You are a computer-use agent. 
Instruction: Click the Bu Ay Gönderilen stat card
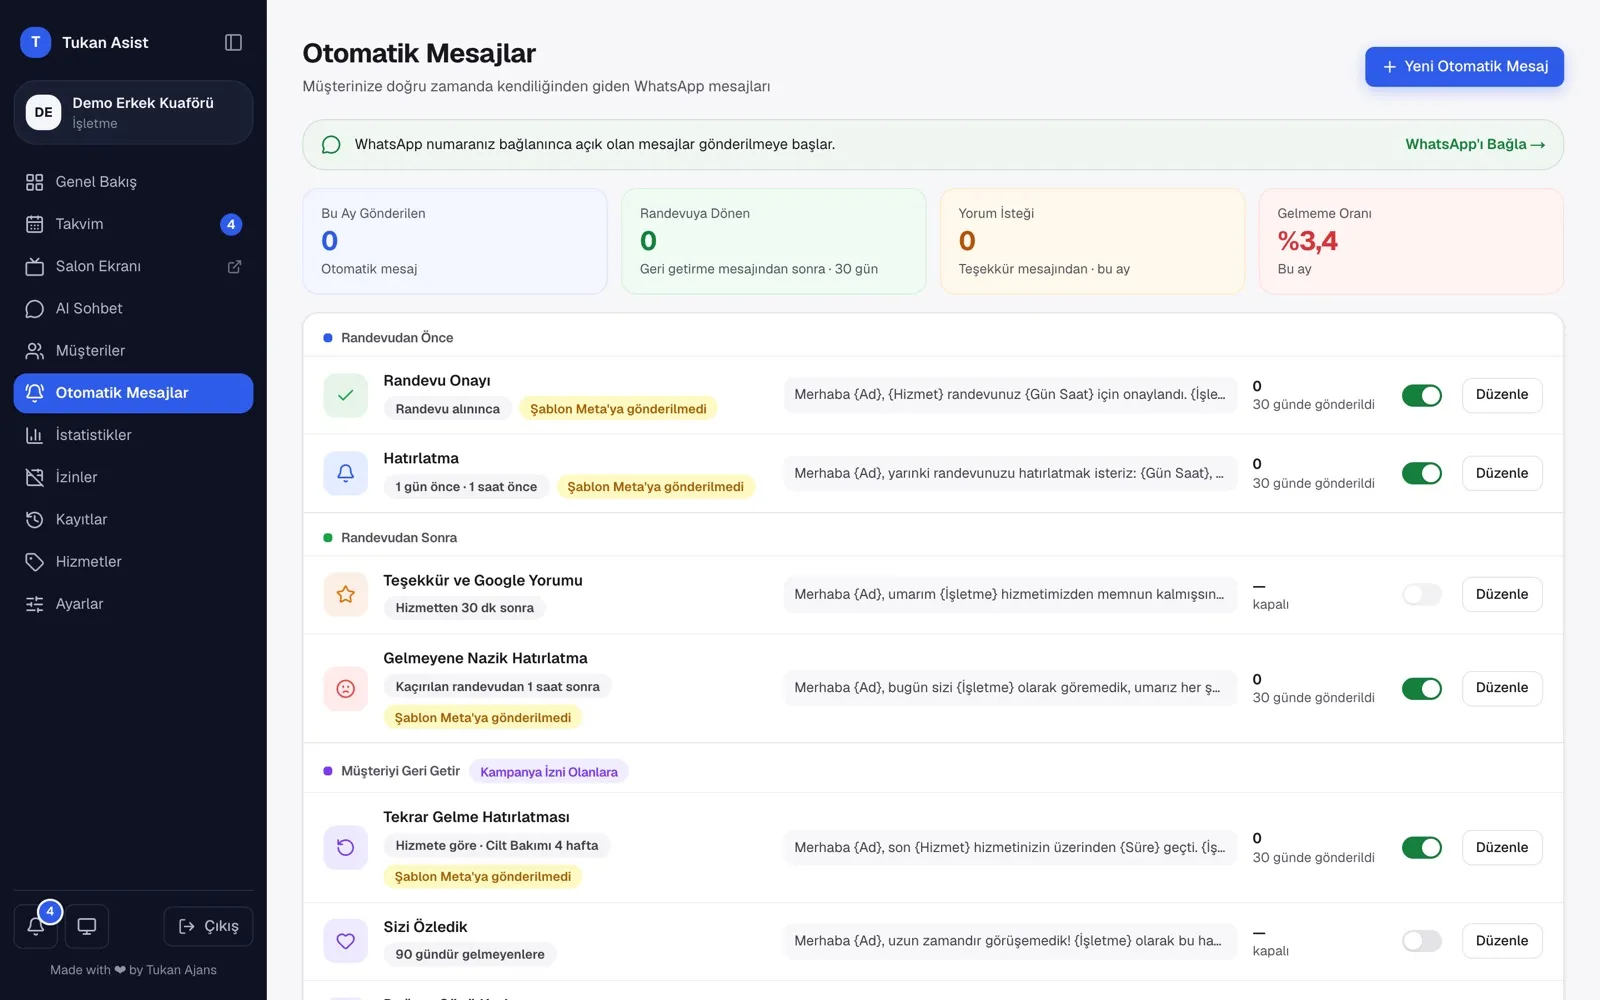455,241
